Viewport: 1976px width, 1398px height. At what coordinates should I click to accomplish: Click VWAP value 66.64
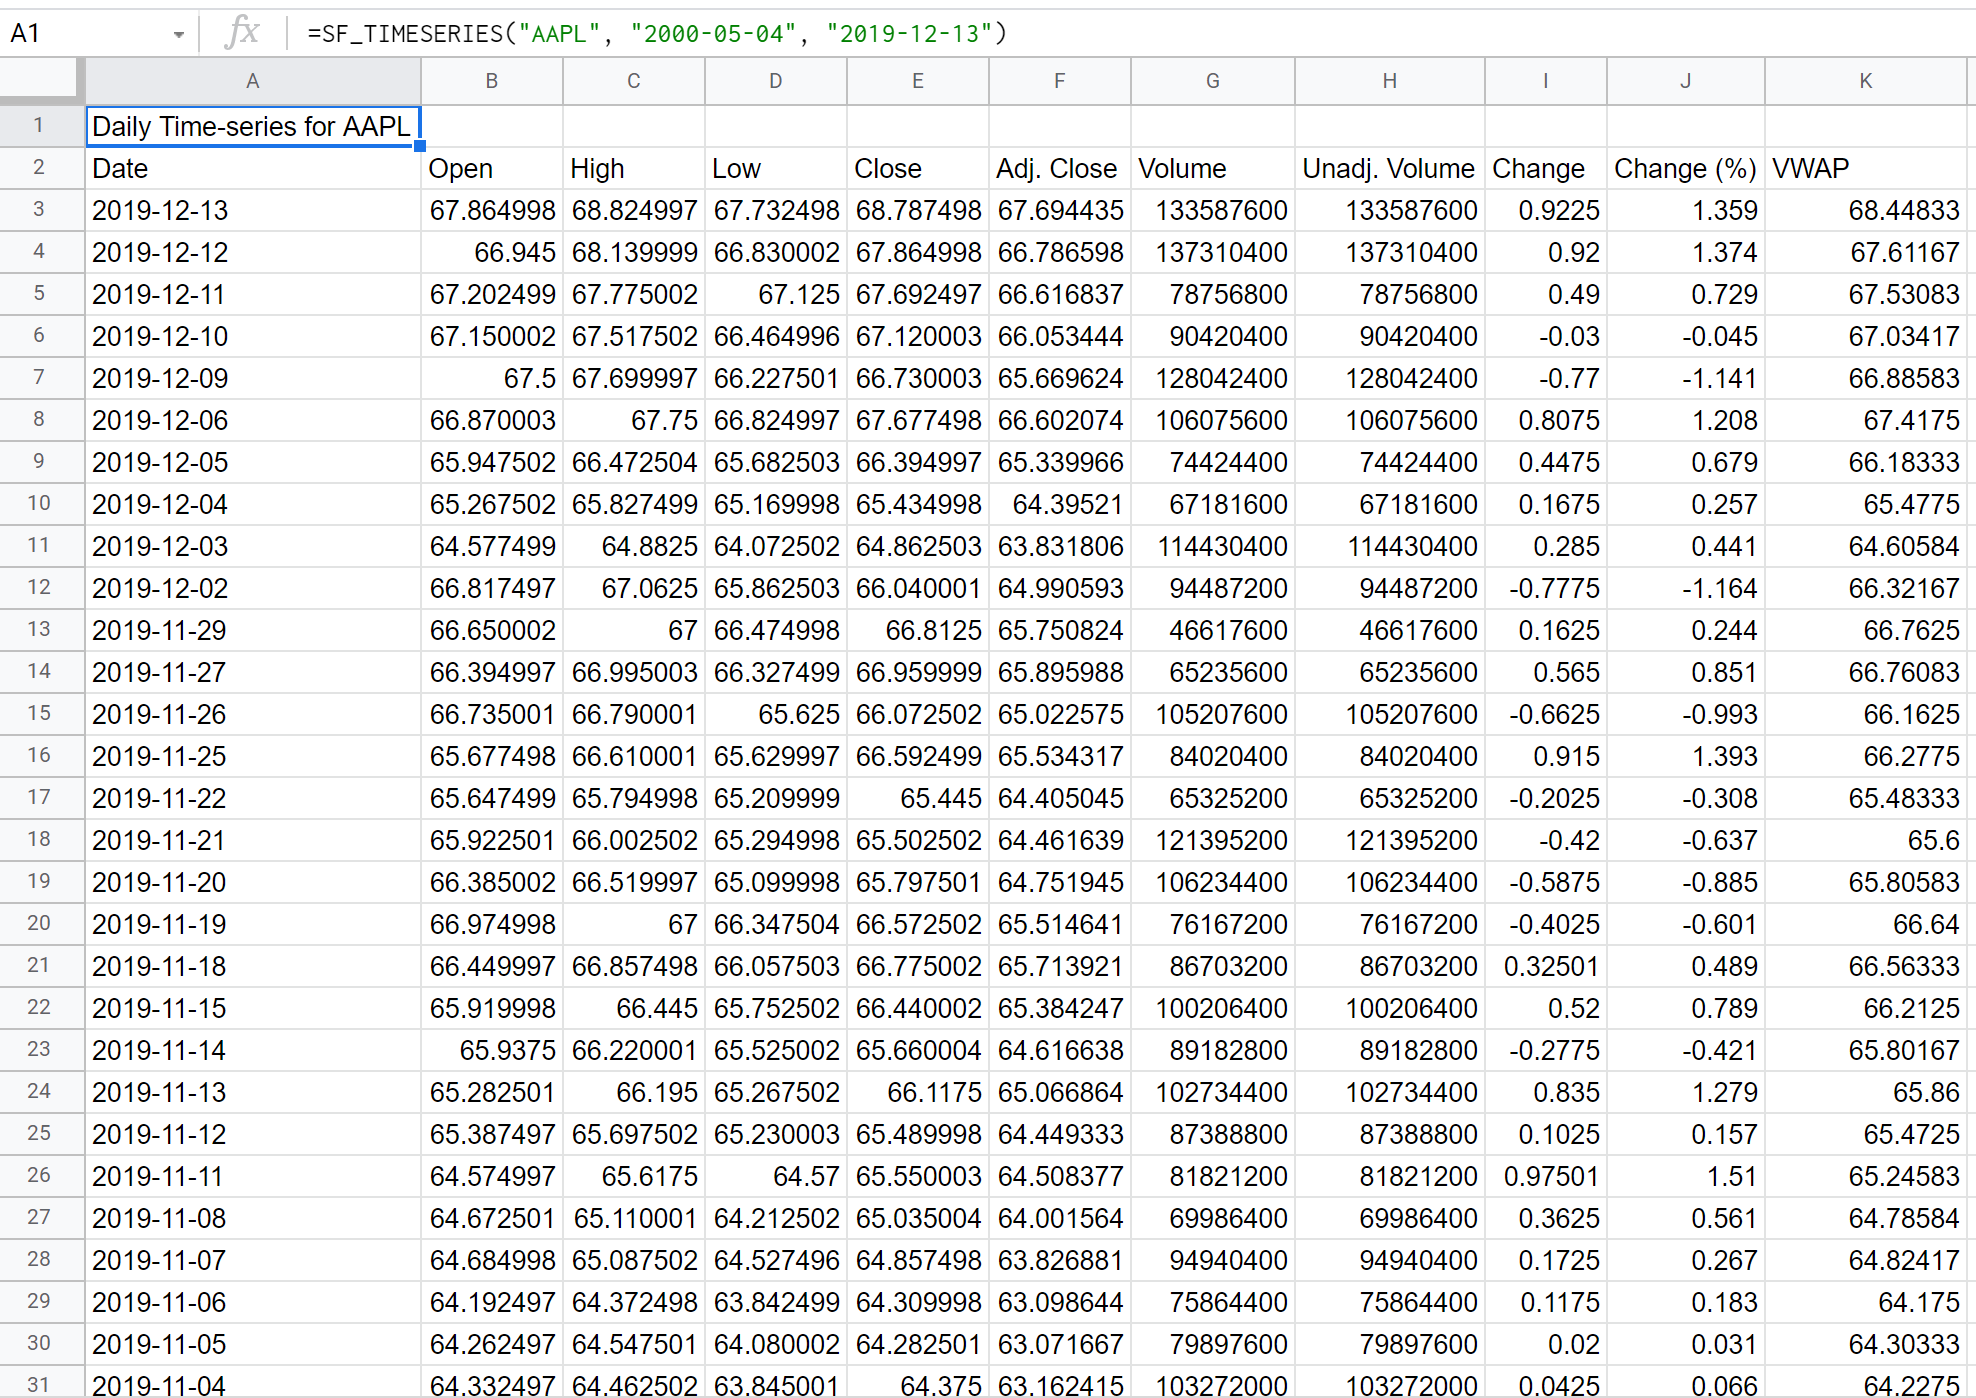pos(1866,925)
